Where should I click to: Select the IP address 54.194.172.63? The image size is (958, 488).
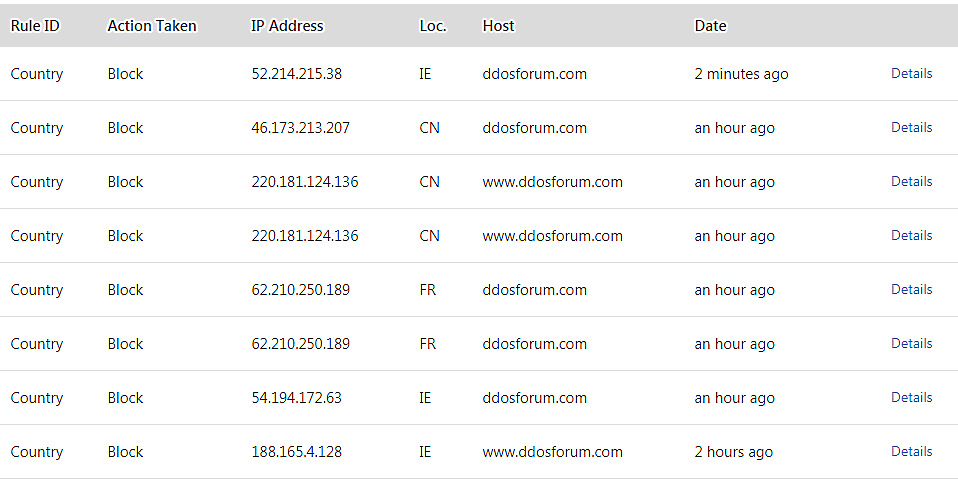[296, 398]
